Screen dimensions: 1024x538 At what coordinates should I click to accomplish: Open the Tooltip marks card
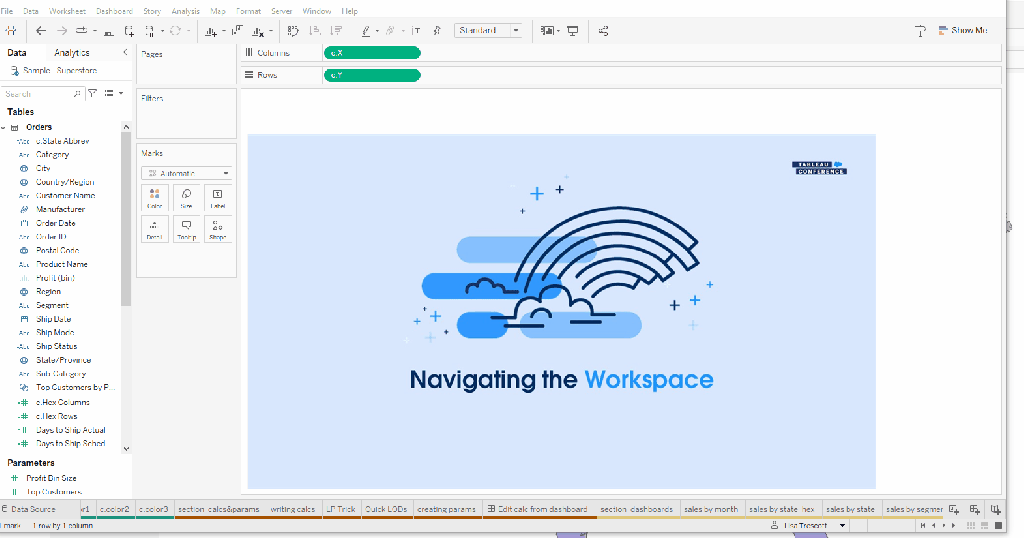tap(186, 230)
